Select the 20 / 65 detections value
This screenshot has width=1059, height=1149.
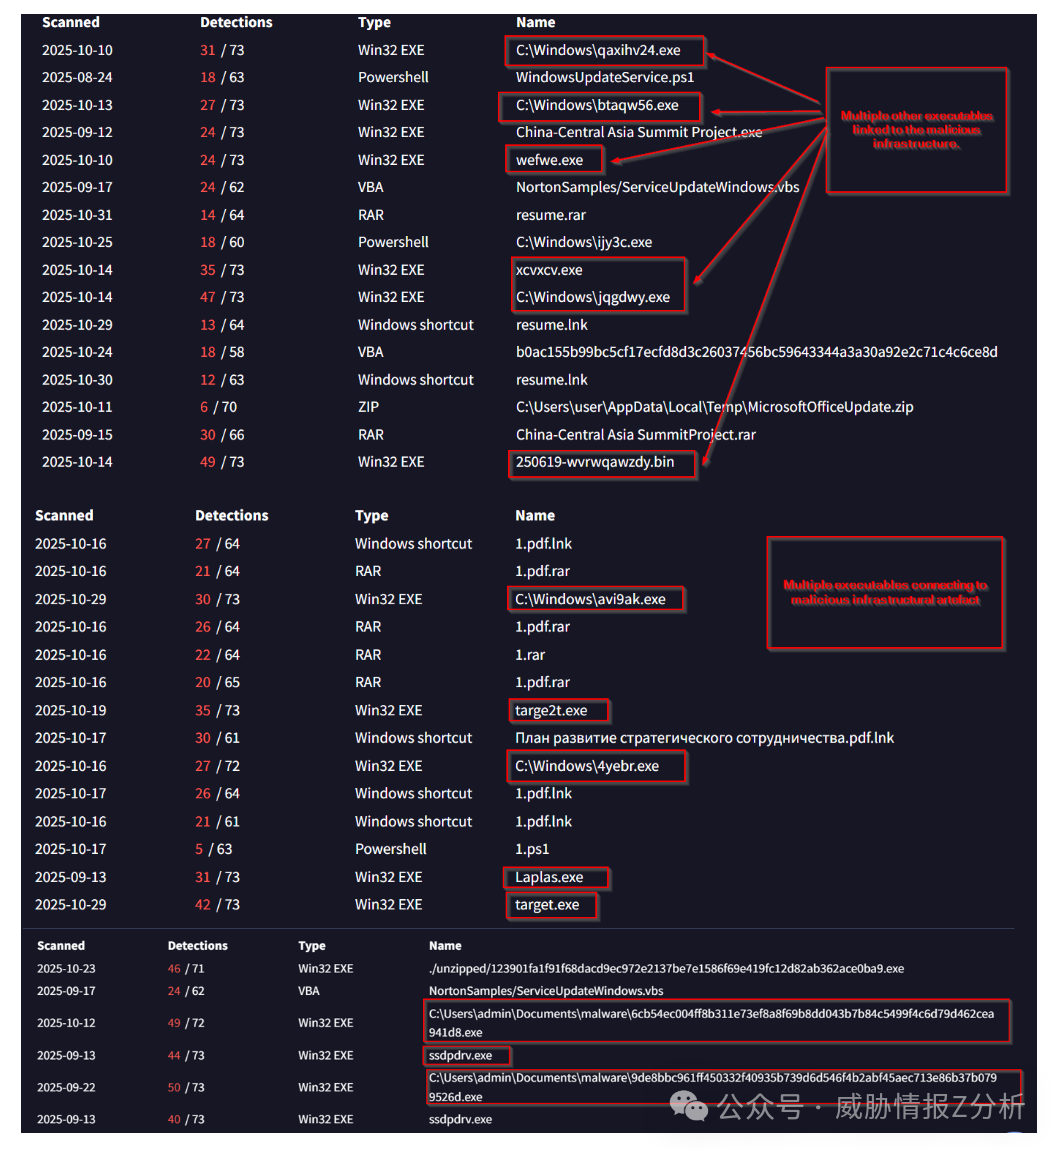[217, 683]
